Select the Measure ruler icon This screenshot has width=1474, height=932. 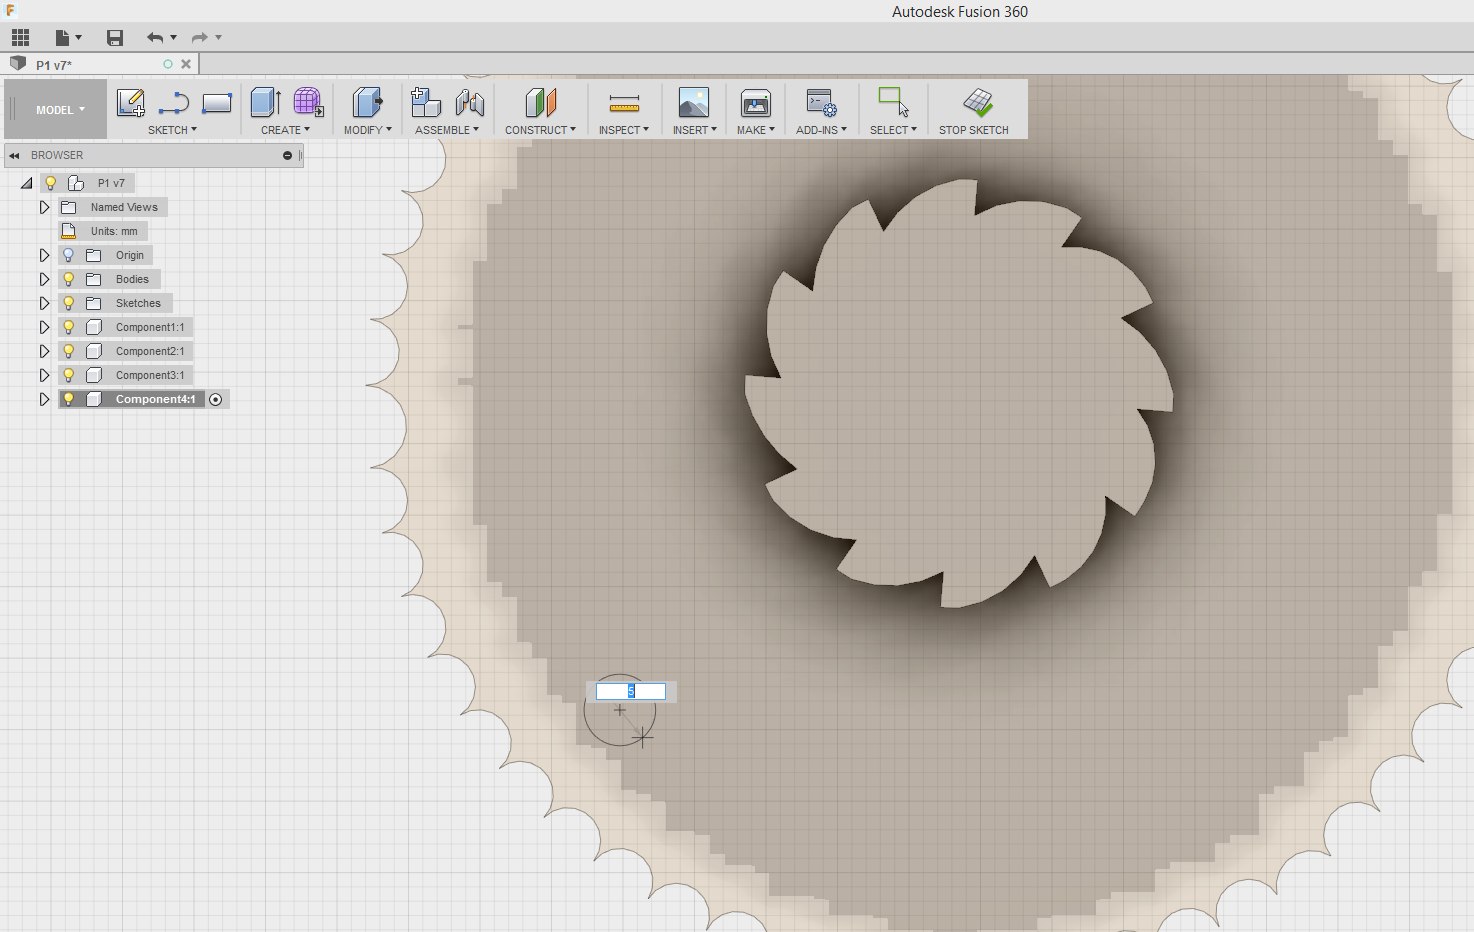point(624,103)
